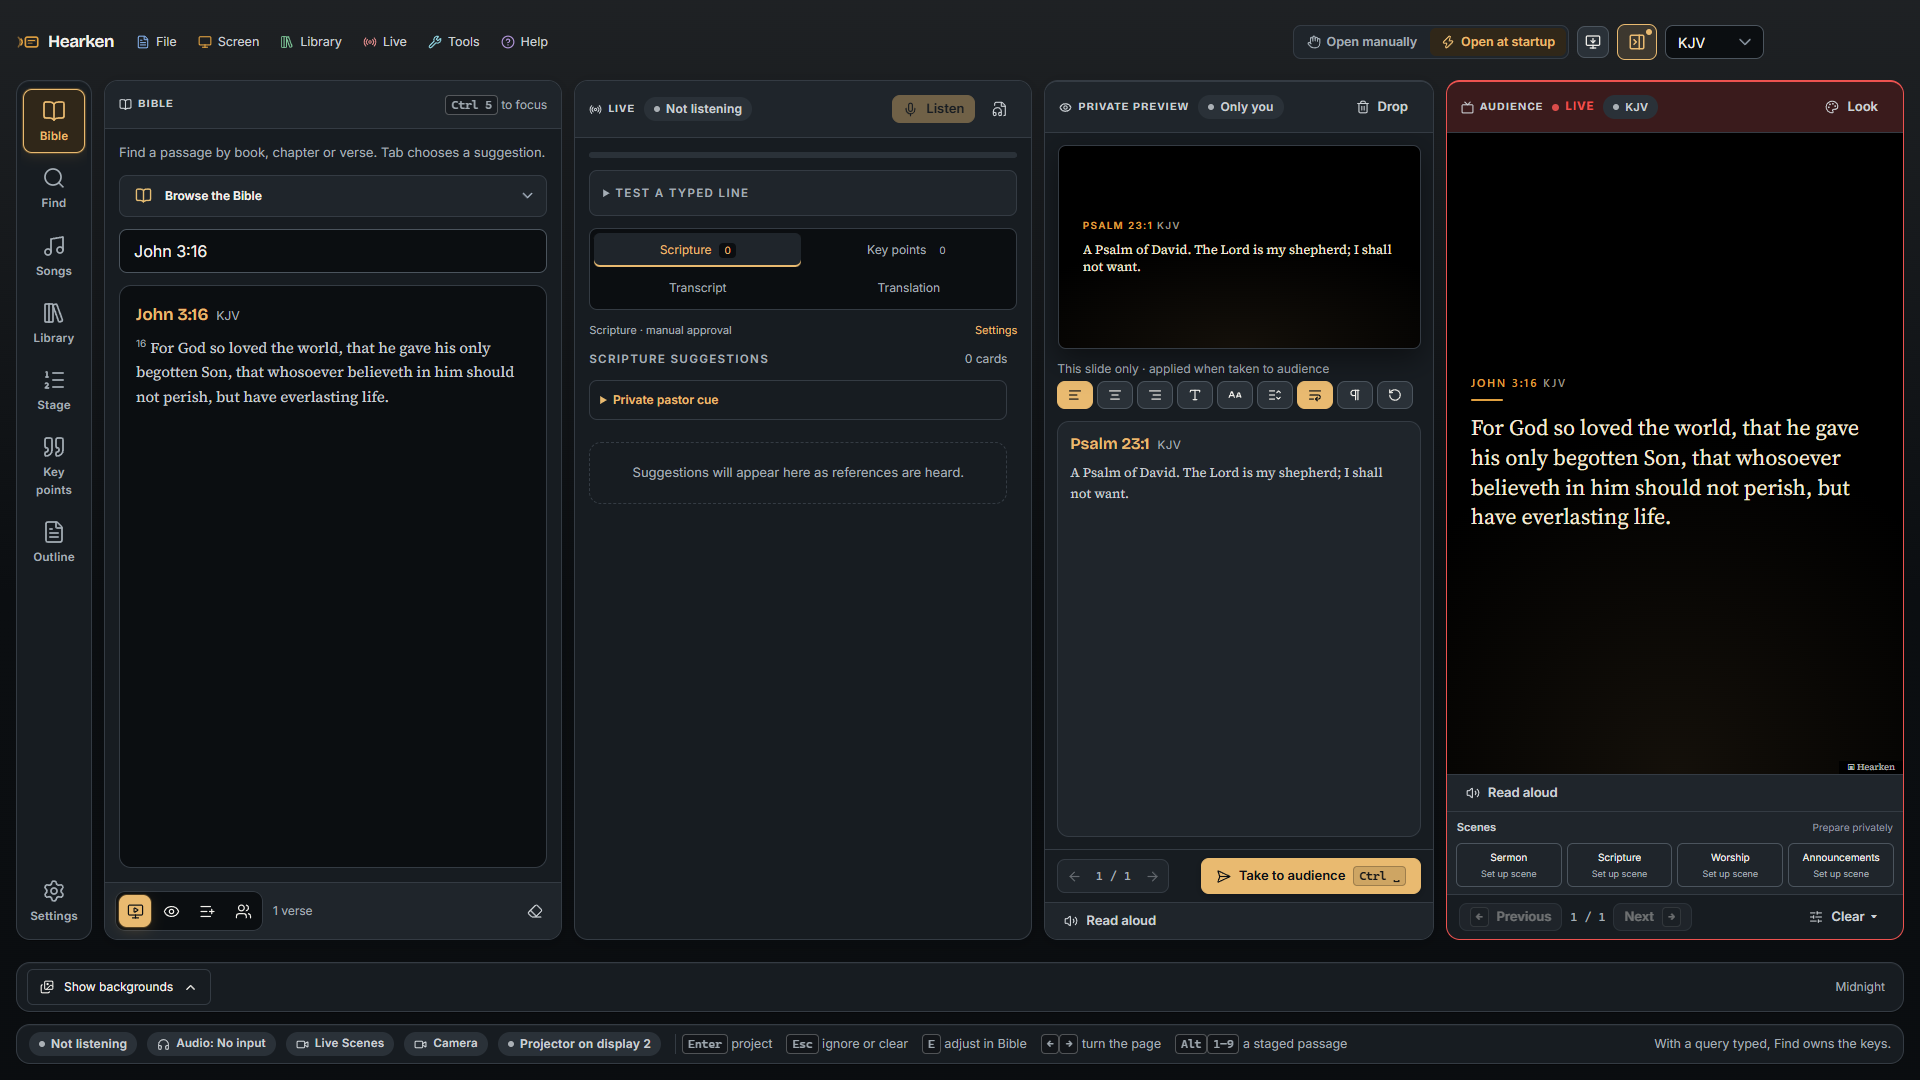Open Settings in the sidebar
This screenshot has width=1920, height=1080.
click(x=54, y=901)
